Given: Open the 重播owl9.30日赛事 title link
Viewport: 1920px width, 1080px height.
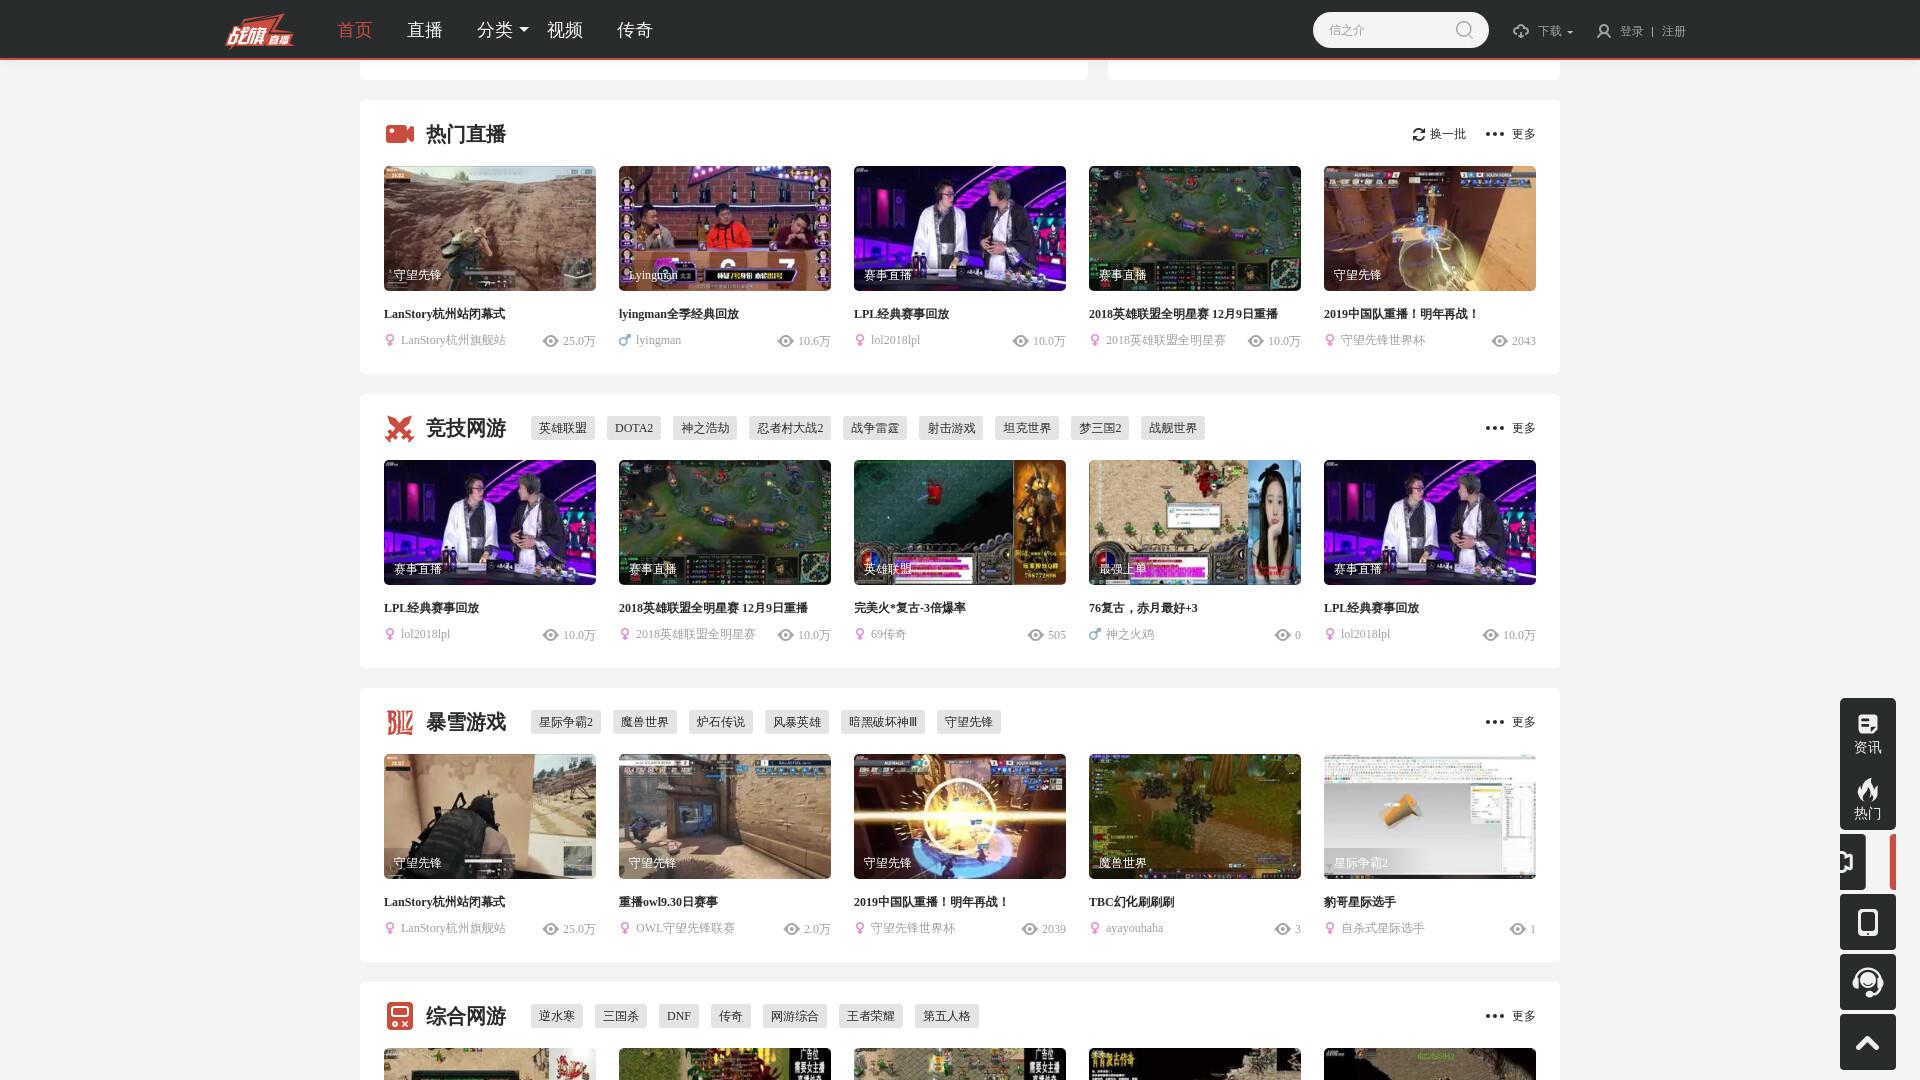Looking at the screenshot, I should pos(668,902).
